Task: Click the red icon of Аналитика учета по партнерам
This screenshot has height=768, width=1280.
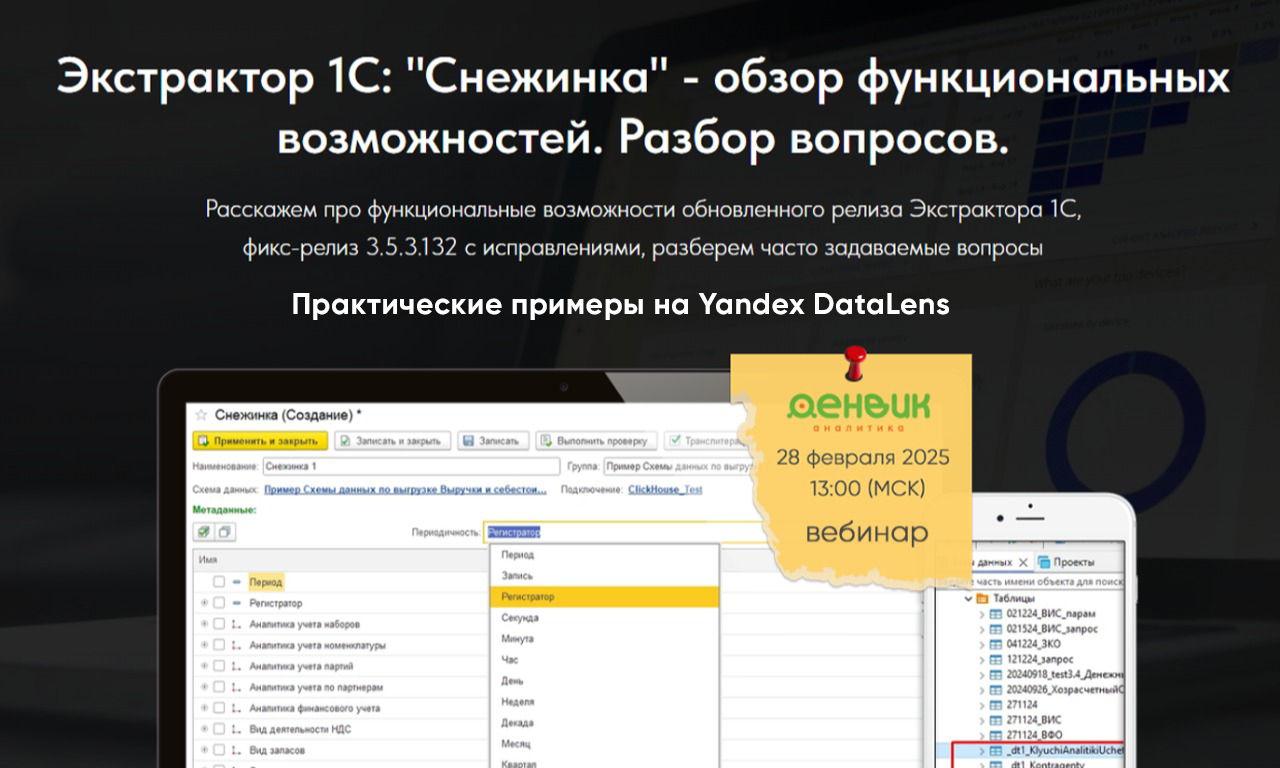Action: coord(237,687)
